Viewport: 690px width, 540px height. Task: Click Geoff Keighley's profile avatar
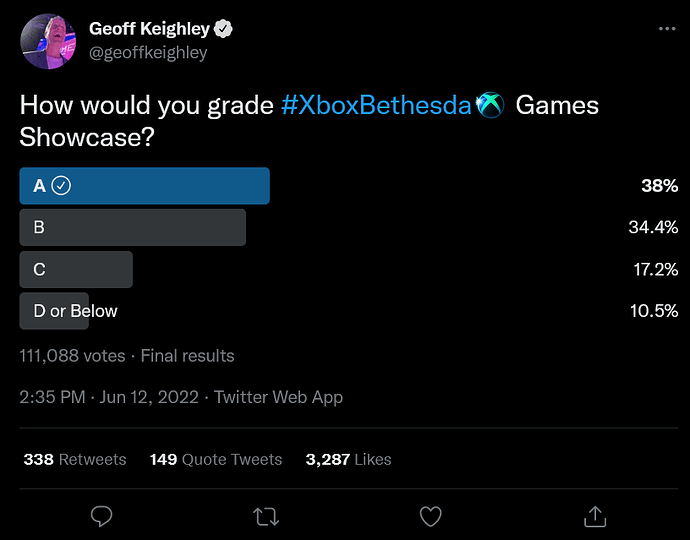click(47, 41)
